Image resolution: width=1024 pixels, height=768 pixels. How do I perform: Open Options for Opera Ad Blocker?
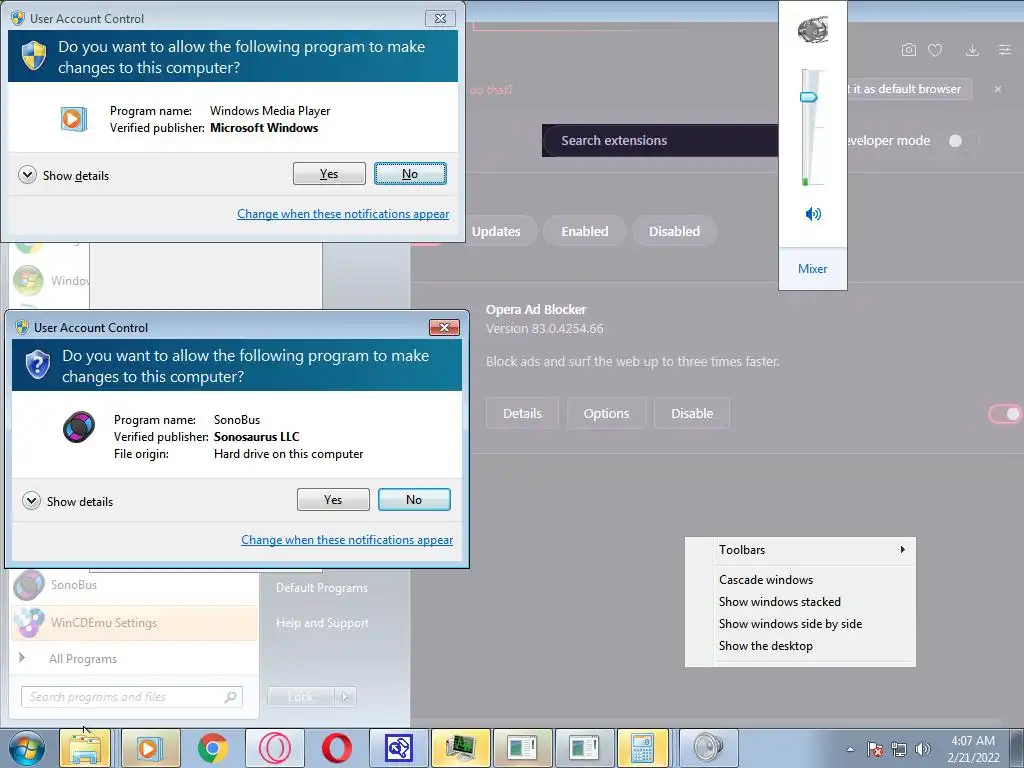(x=606, y=413)
